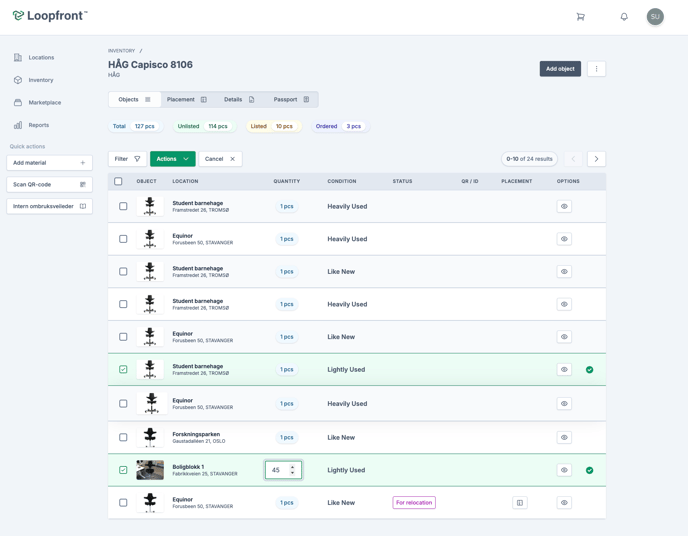688x536 pixels.
Task: Check Equinor For relocation row checkbox
Action: click(x=123, y=503)
